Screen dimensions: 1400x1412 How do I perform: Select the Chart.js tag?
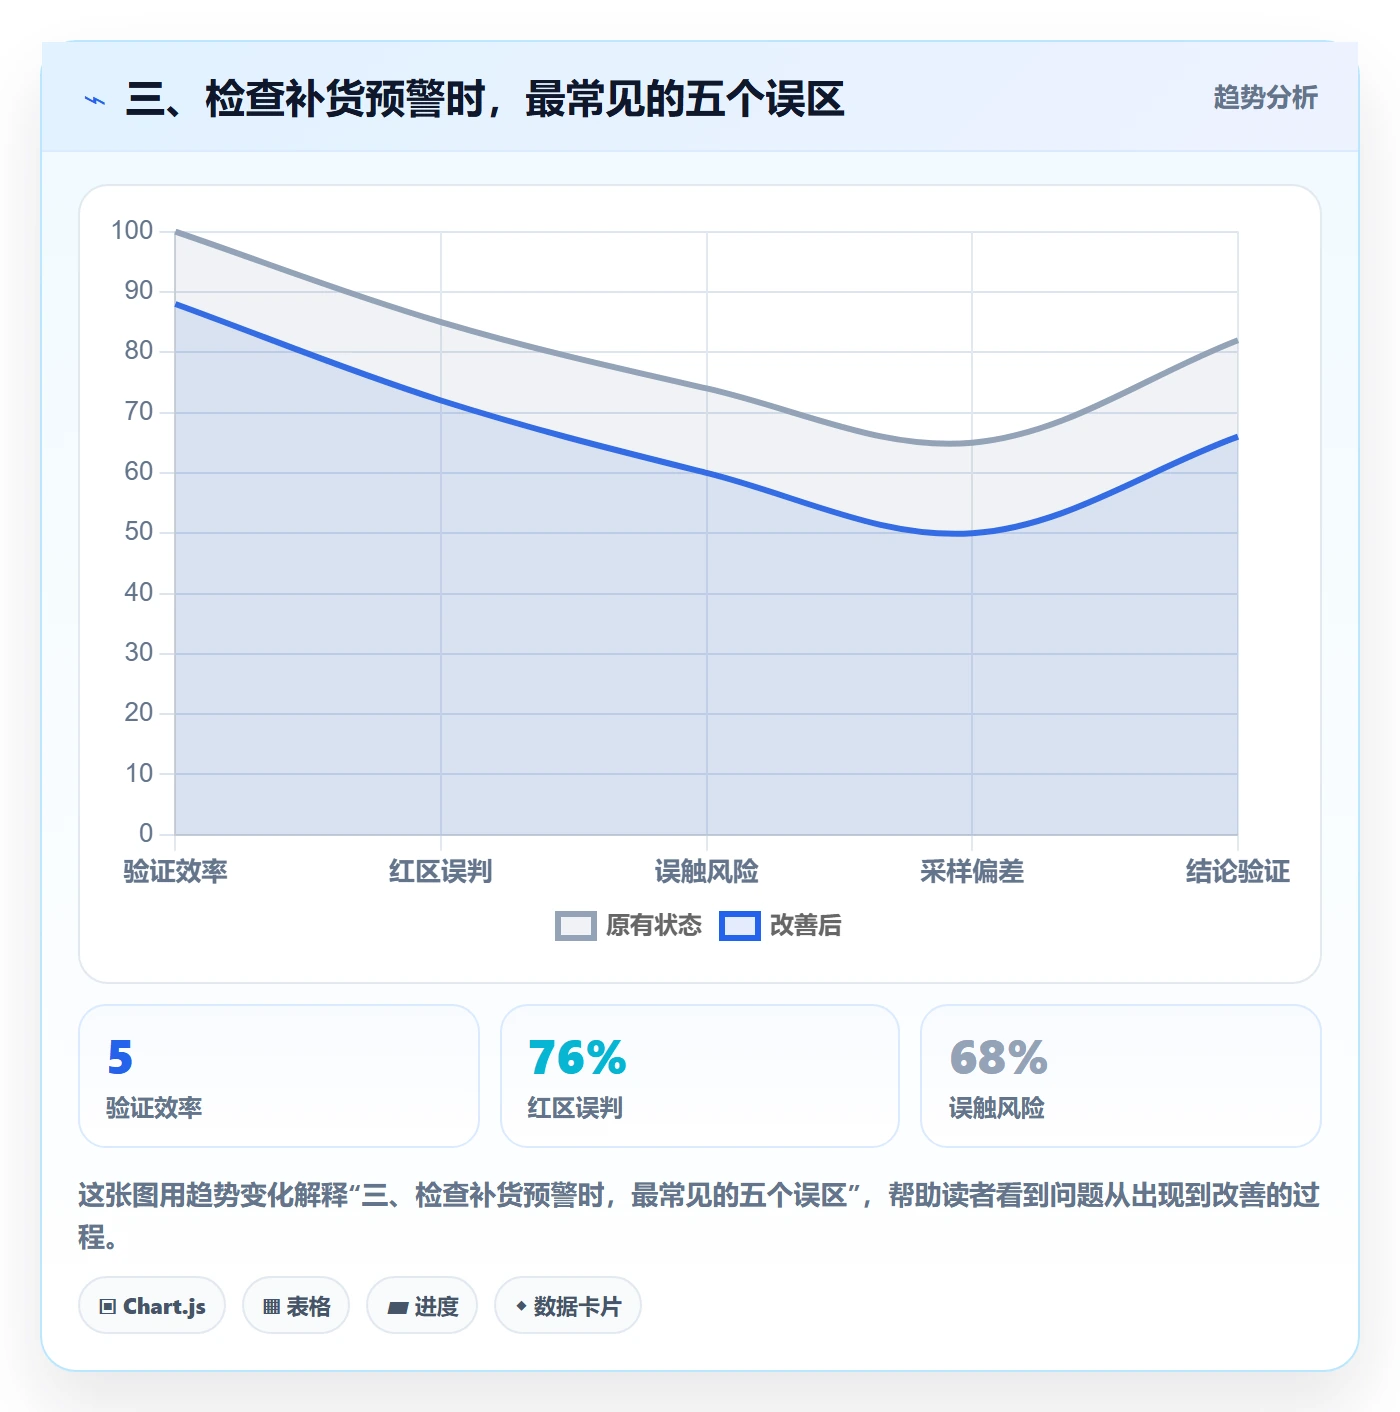152,1306
